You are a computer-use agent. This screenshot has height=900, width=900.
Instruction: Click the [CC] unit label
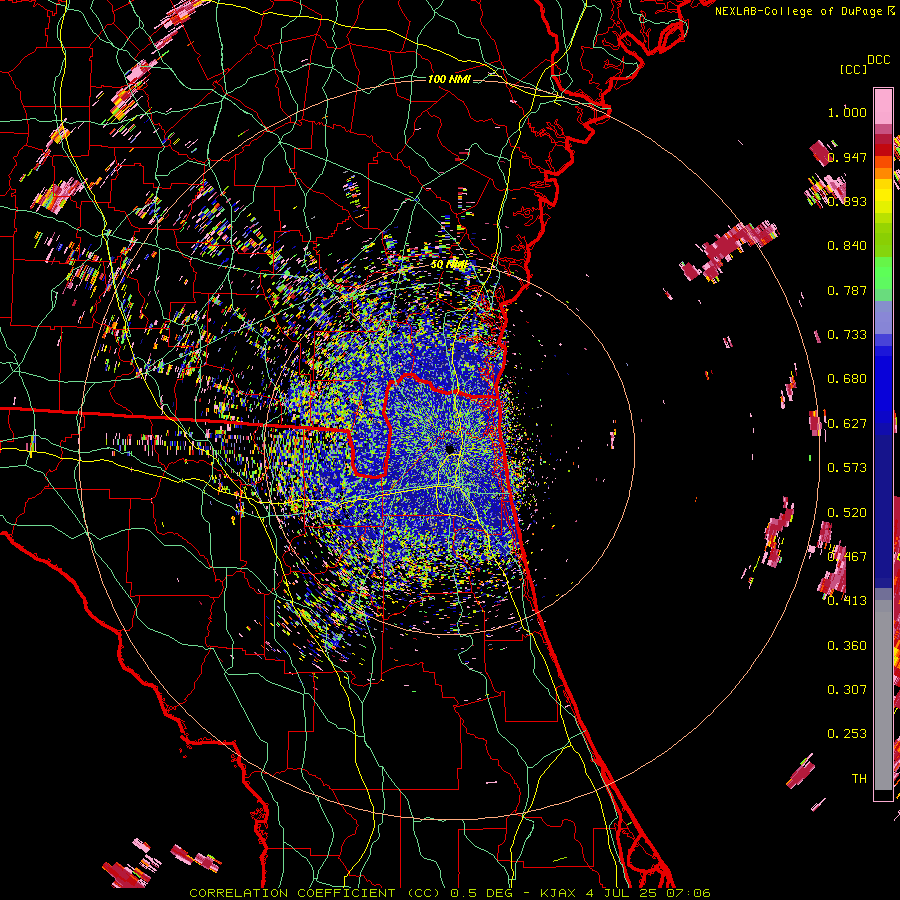[x=853, y=69]
